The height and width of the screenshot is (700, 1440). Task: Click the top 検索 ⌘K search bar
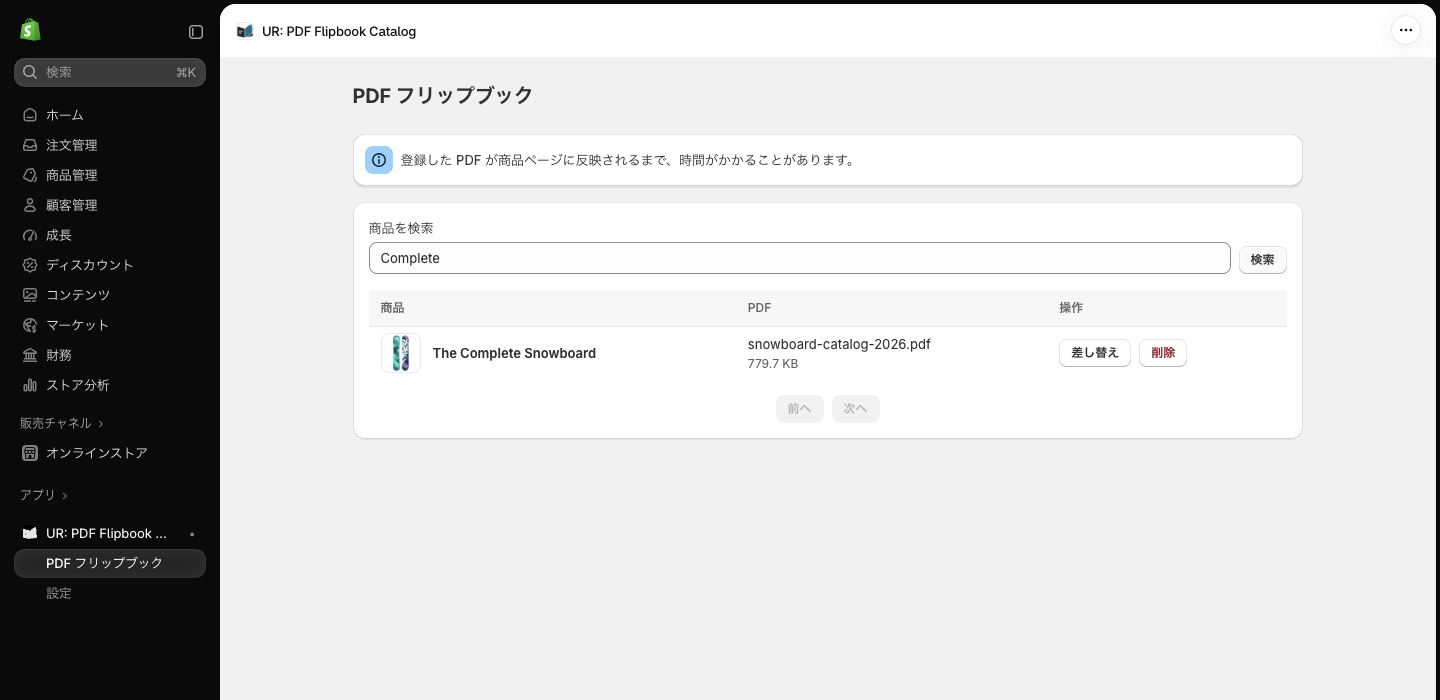click(110, 72)
